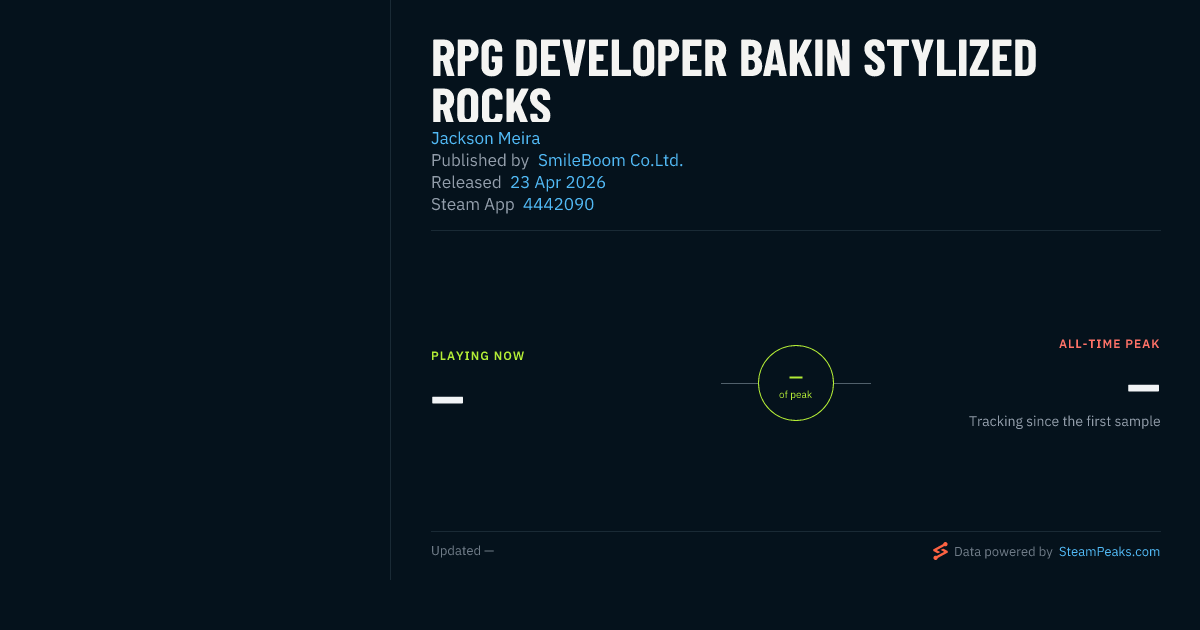
Task: Click the Steam App label
Action: 473,204
